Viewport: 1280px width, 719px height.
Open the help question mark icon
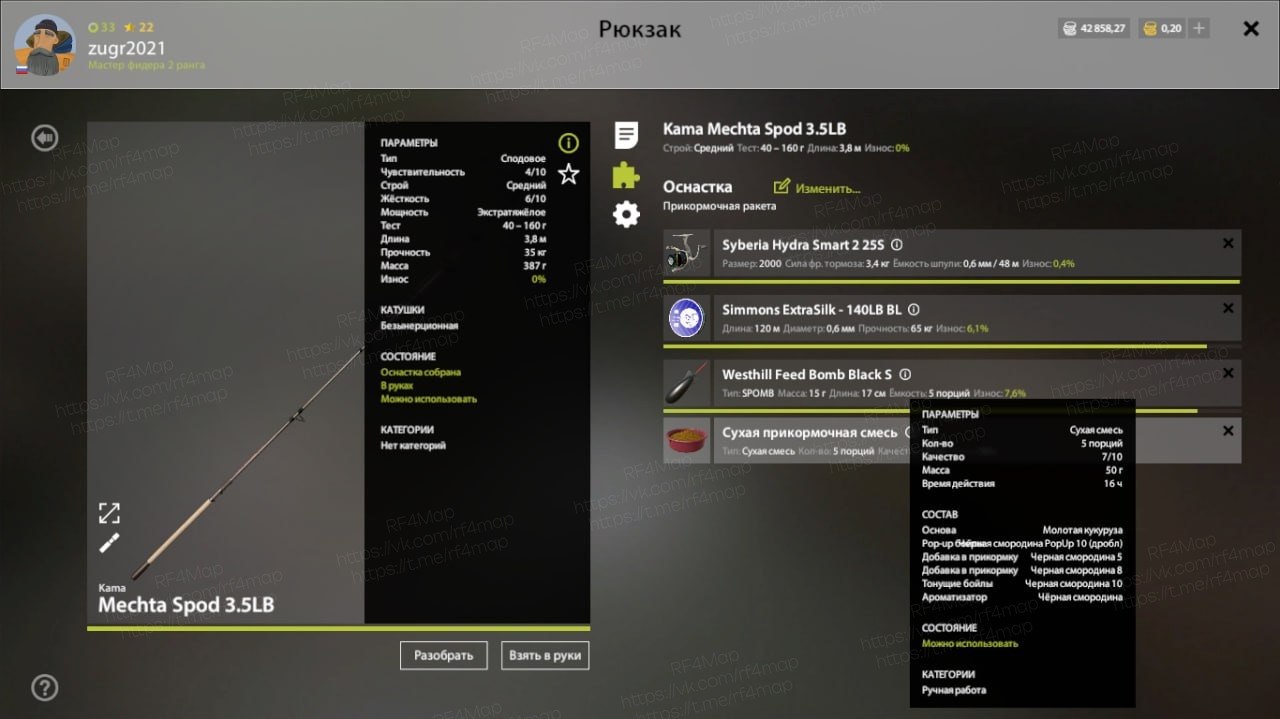tap(45, 687)
